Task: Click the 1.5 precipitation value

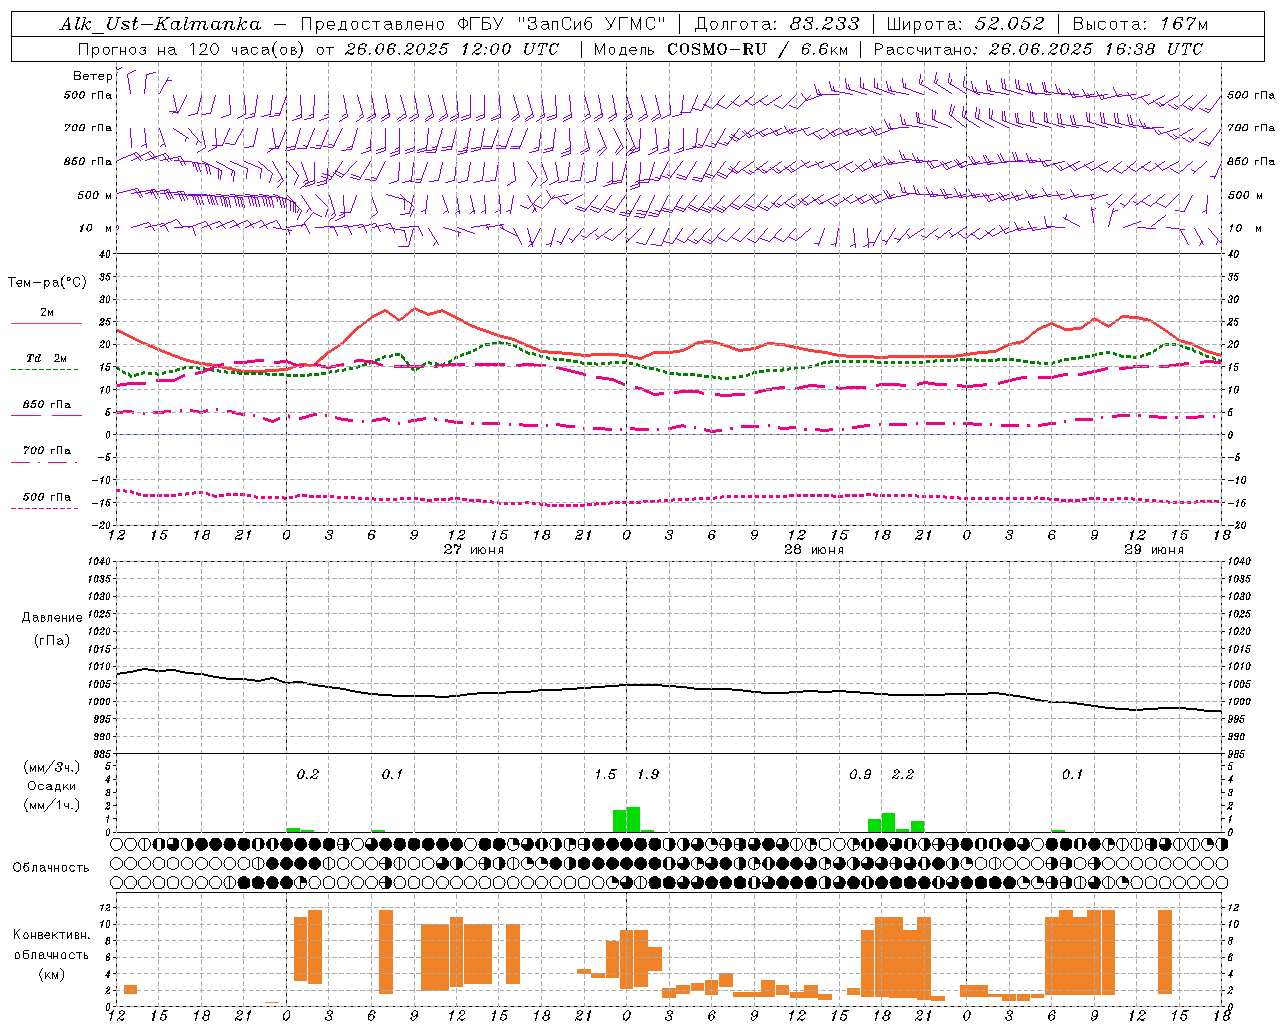Action: (605, 775)
